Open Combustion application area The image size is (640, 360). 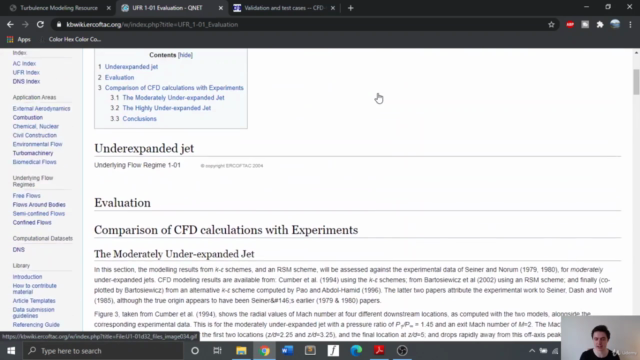tap(28, 118)
